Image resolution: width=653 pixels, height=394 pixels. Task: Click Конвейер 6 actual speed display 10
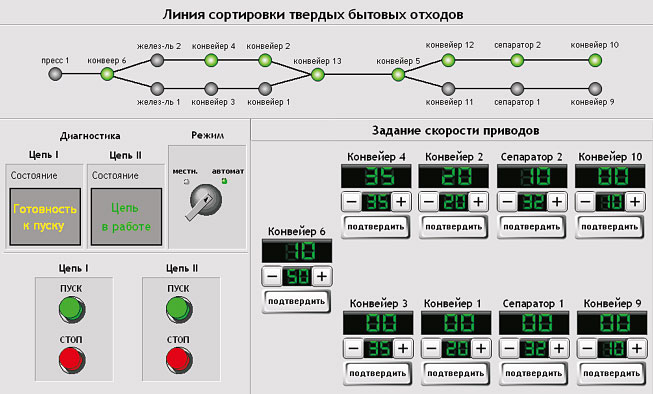pyautogui.click(x=297, y=251)
